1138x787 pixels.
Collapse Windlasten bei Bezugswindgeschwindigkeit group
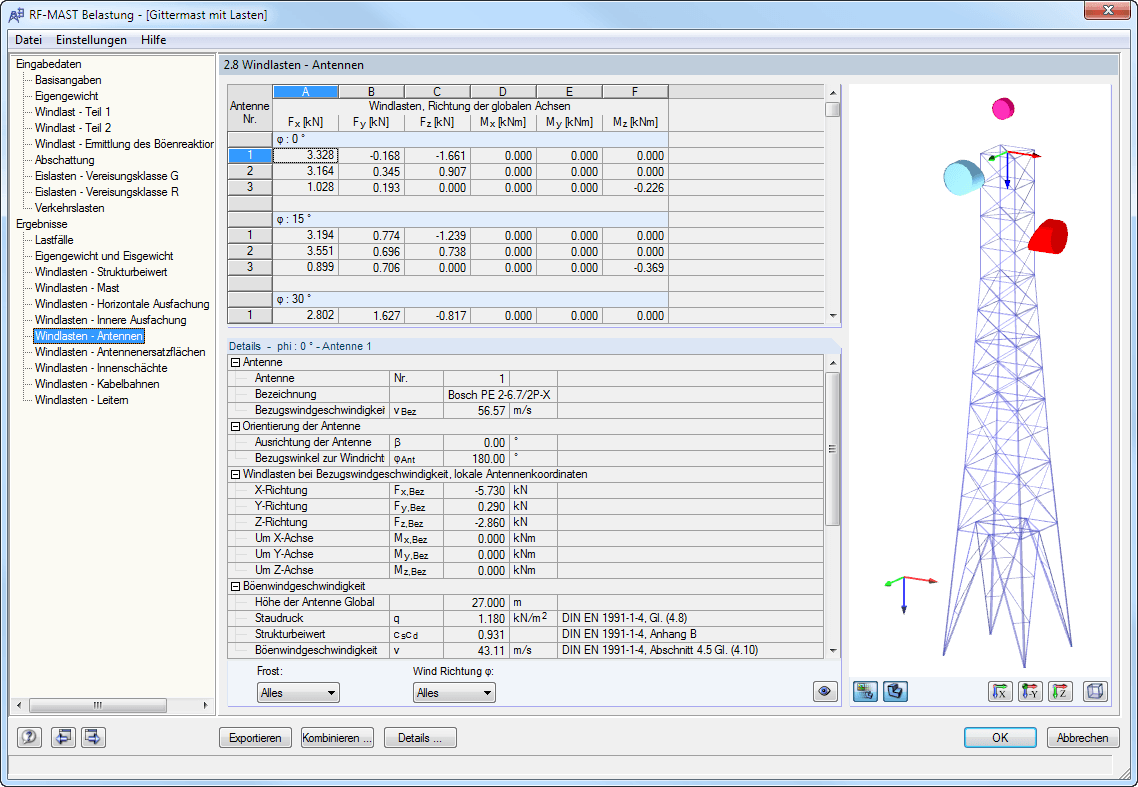[235, 474]
